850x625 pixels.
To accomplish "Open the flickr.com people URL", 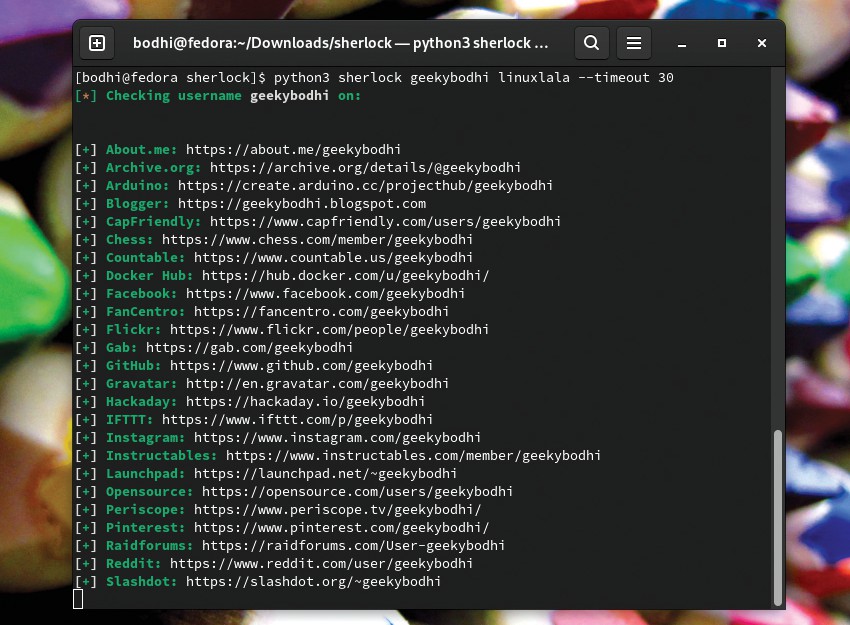I will (329, 330).
